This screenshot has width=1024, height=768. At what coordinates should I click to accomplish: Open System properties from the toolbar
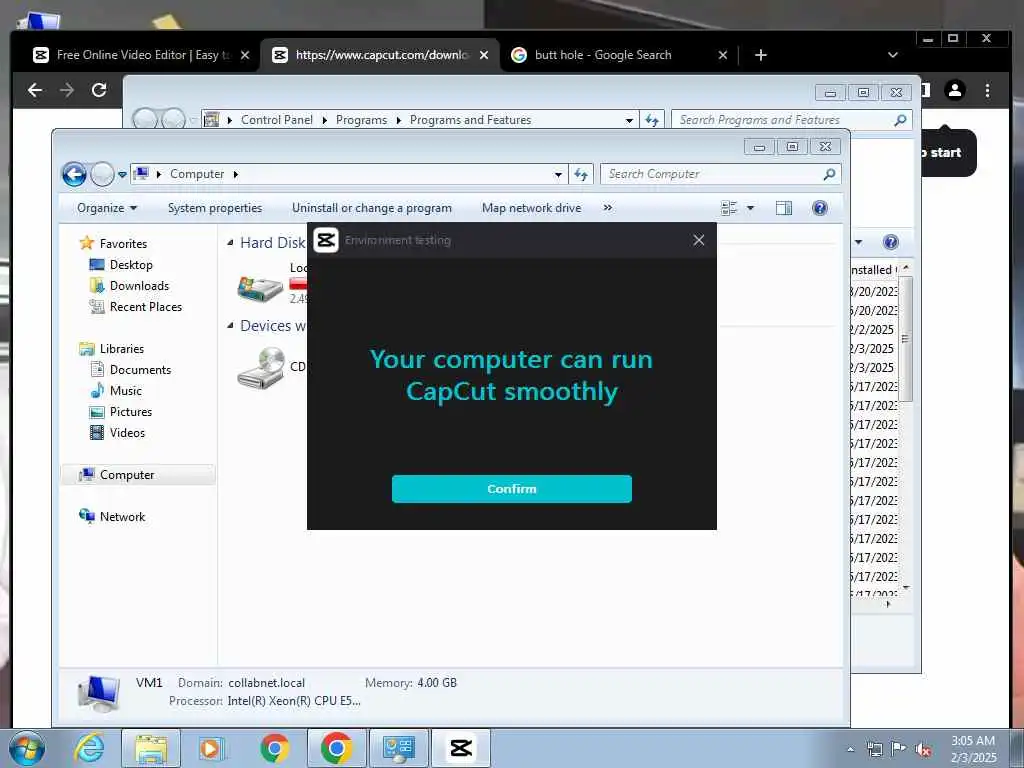click(x=215, y=208)
